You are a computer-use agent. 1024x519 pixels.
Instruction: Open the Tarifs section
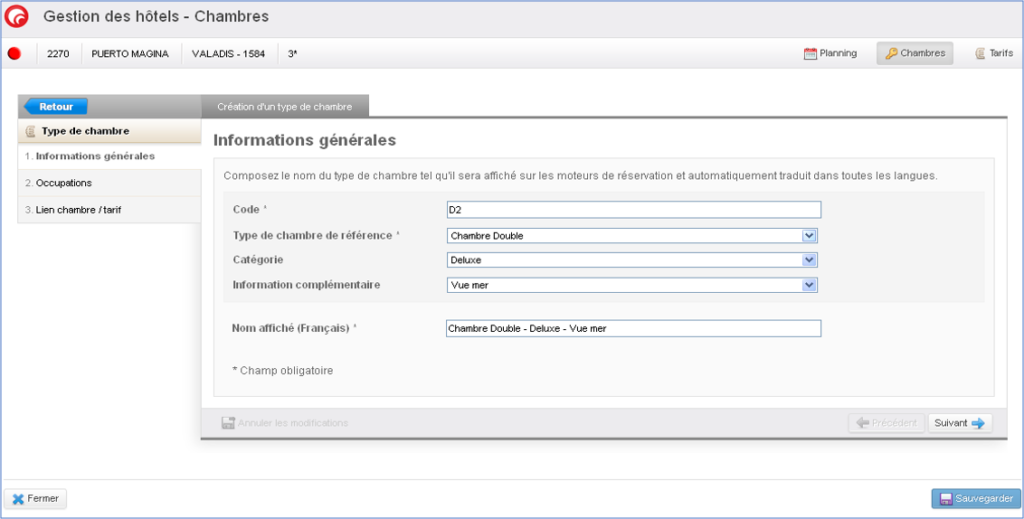993,54
